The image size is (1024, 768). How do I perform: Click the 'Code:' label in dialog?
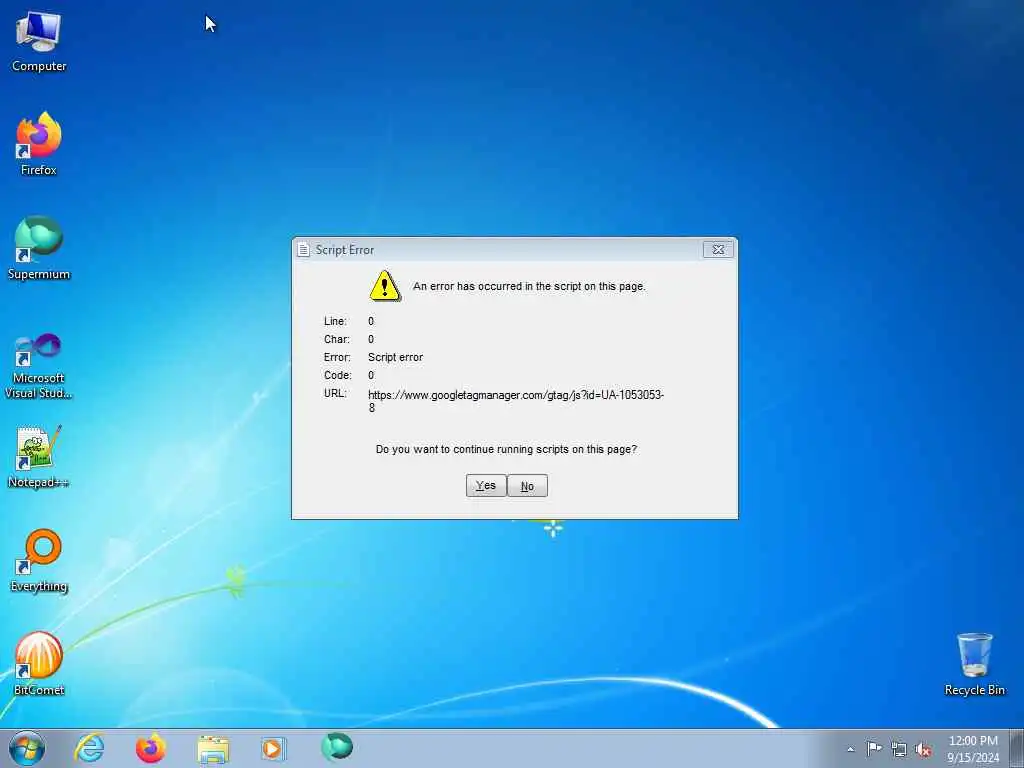coord(338,375)
